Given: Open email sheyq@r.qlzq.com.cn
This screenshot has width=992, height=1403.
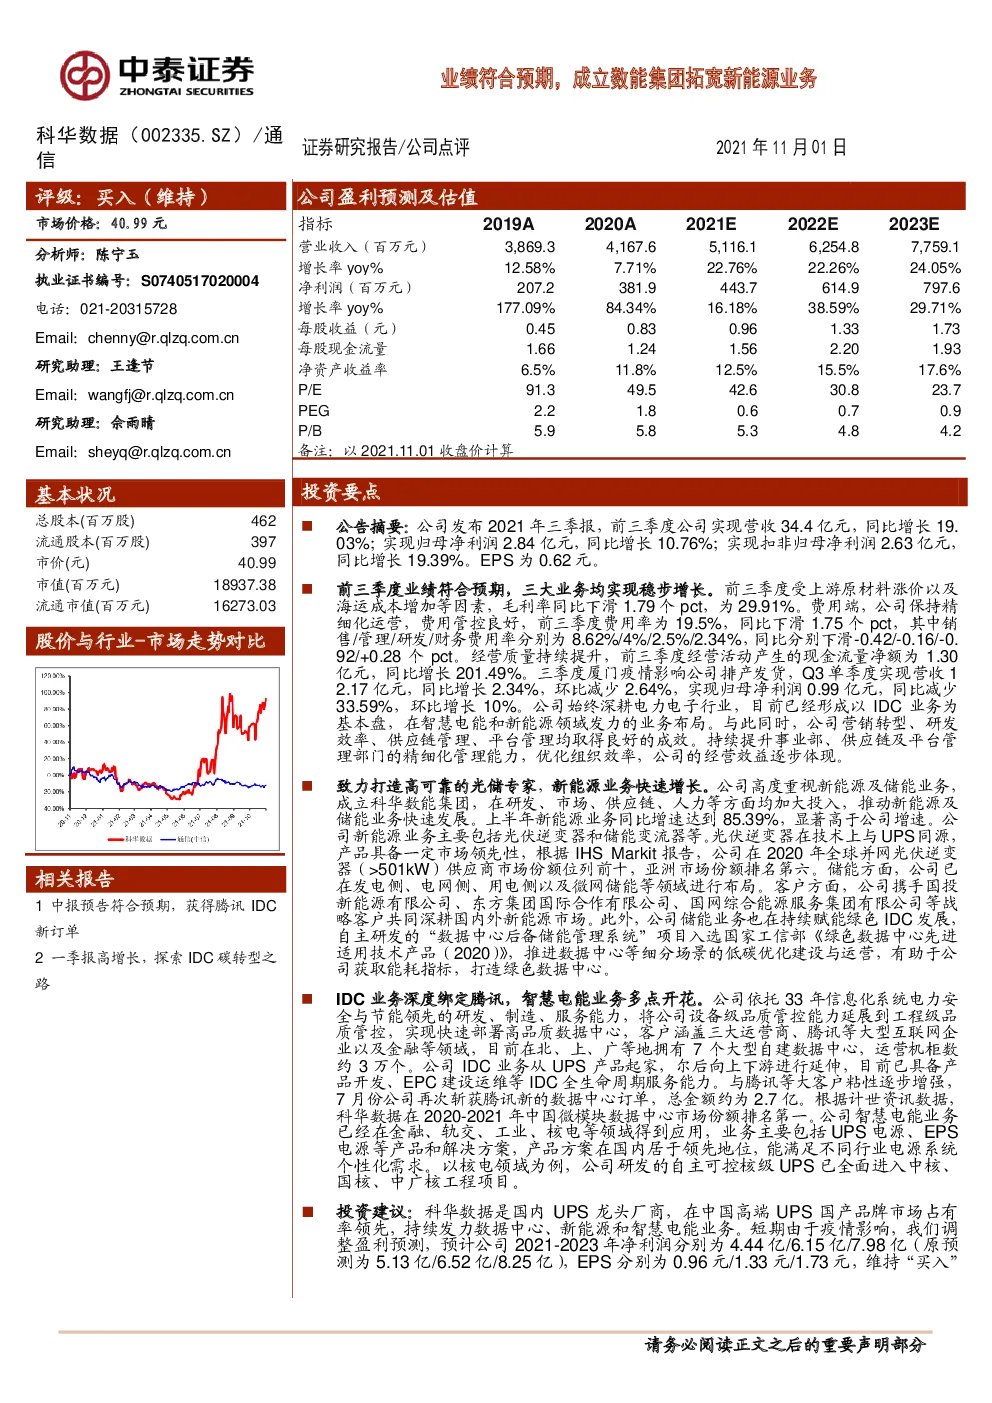Looking at the screenshot, I should point(159,452).
